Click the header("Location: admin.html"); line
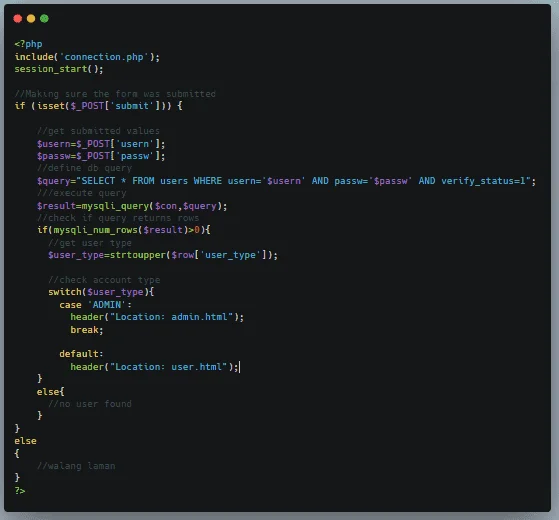 [157, 317]
